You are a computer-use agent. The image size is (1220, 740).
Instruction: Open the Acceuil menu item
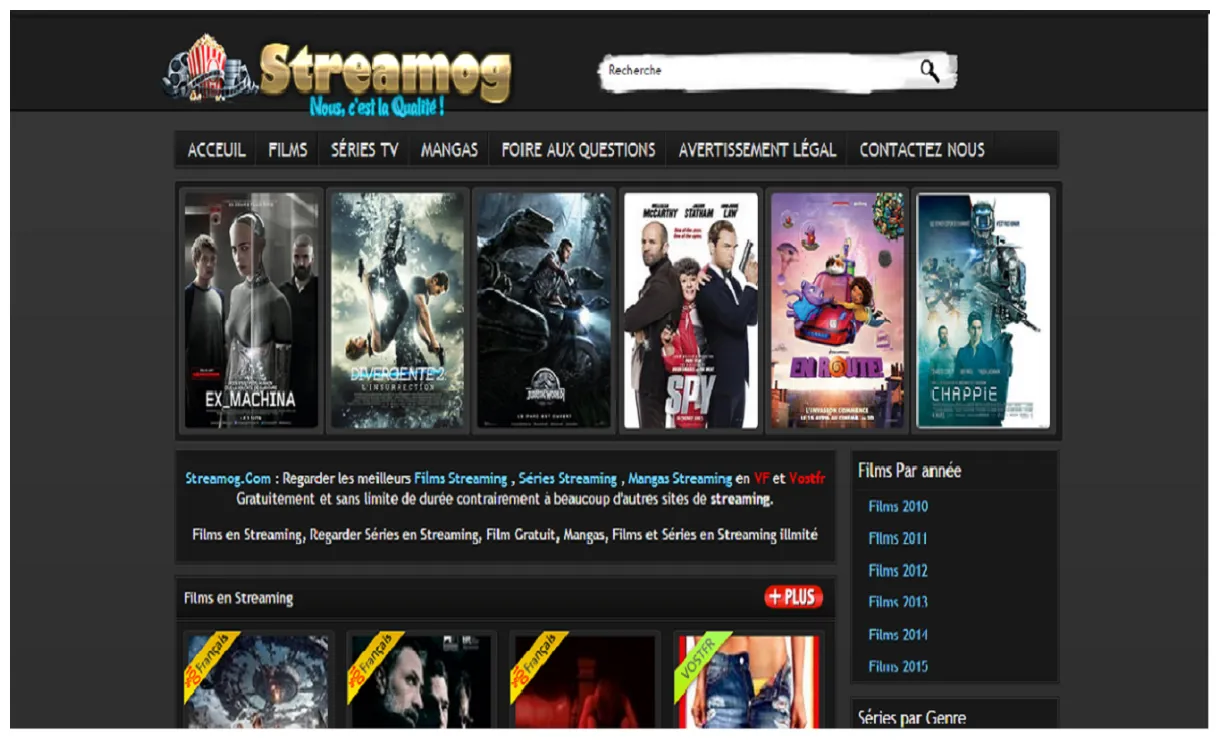click(x=216, y=150)
